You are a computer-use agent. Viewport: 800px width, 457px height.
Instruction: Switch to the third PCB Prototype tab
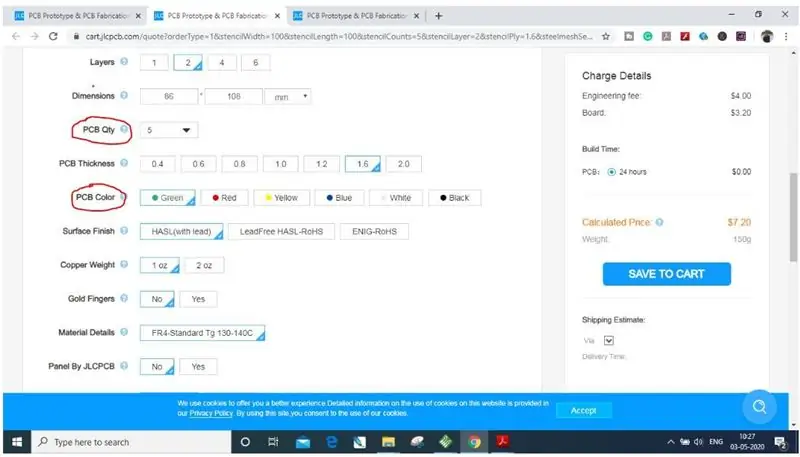coord(356,16)
